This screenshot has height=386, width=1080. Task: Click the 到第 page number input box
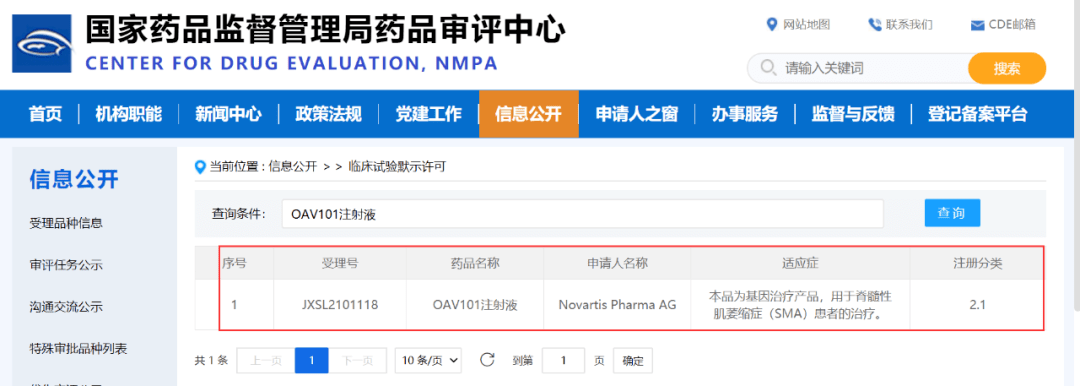pos(563,360)
